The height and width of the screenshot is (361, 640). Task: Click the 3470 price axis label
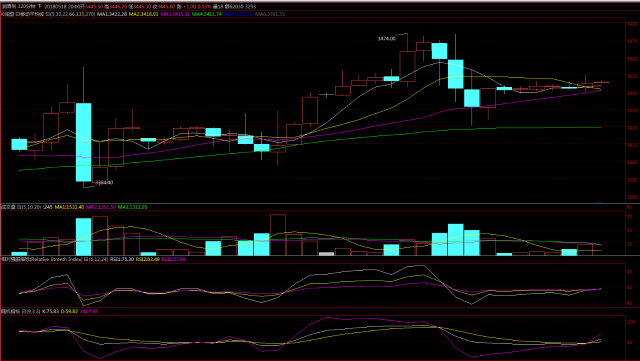point(632,42)
